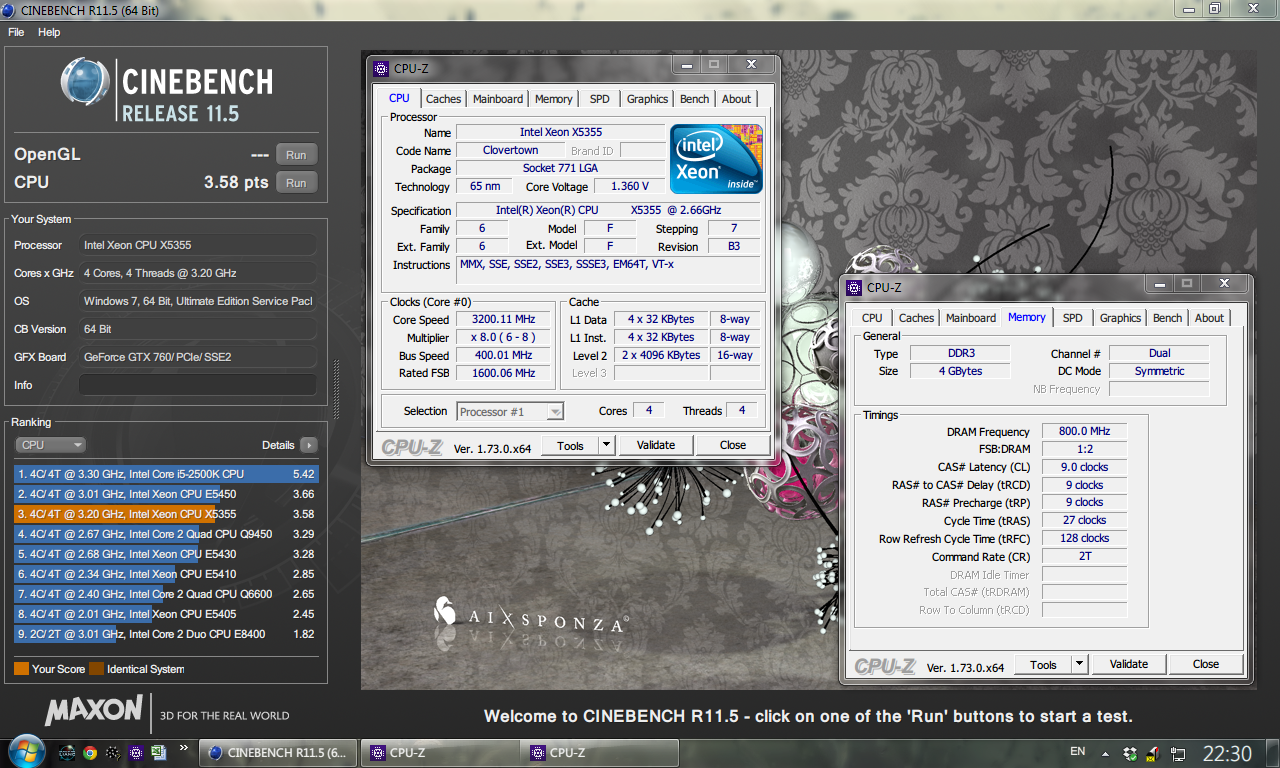
Task: Open Graphics tab in front CPU-Z
Action: tap(647, 99)
